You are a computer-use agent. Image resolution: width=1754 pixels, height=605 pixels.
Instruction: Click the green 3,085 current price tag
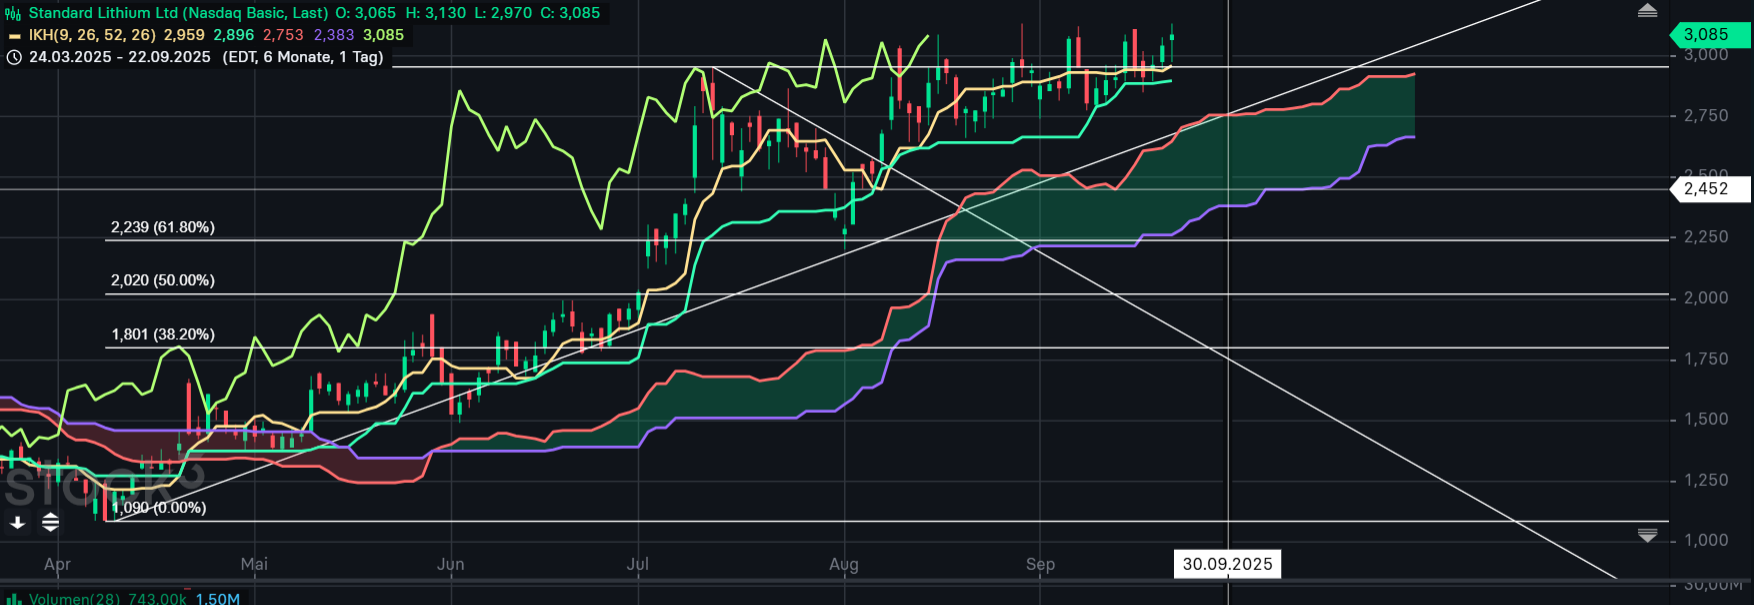[x=1709, y=34]
